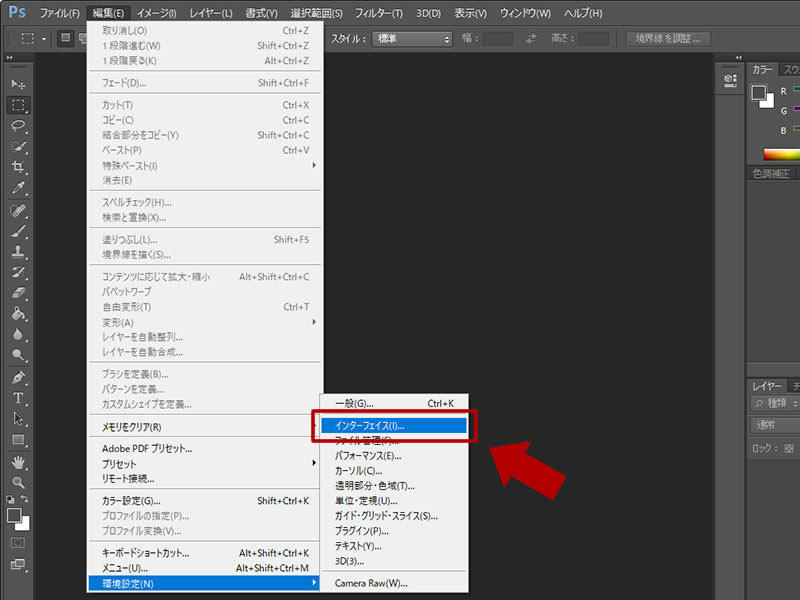Open the レイヤー(L) menu
This screenshot has height=600, width=800.
click(x=211, y=13)
